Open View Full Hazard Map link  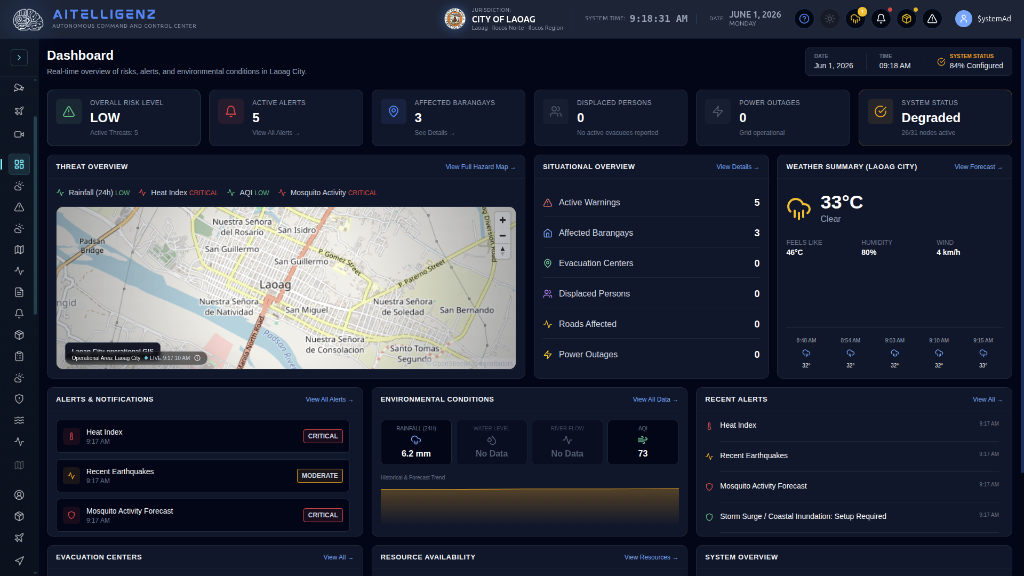(x=480, y=167)
